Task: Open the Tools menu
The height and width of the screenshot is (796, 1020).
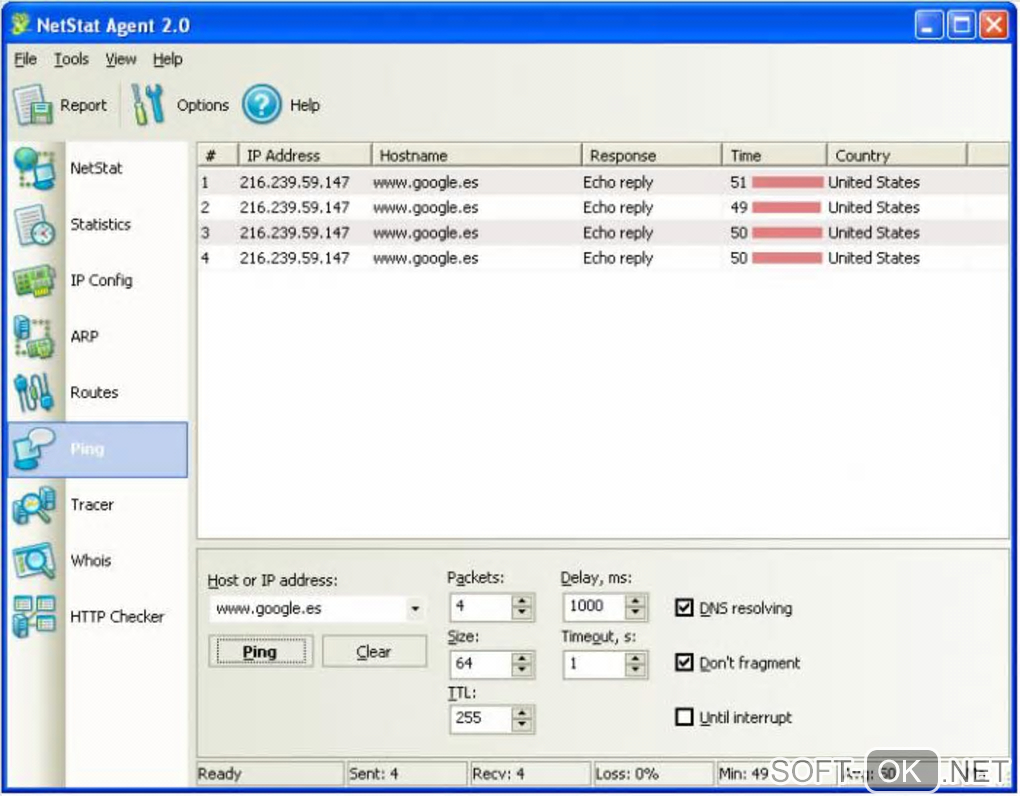Action: point(71,59)
